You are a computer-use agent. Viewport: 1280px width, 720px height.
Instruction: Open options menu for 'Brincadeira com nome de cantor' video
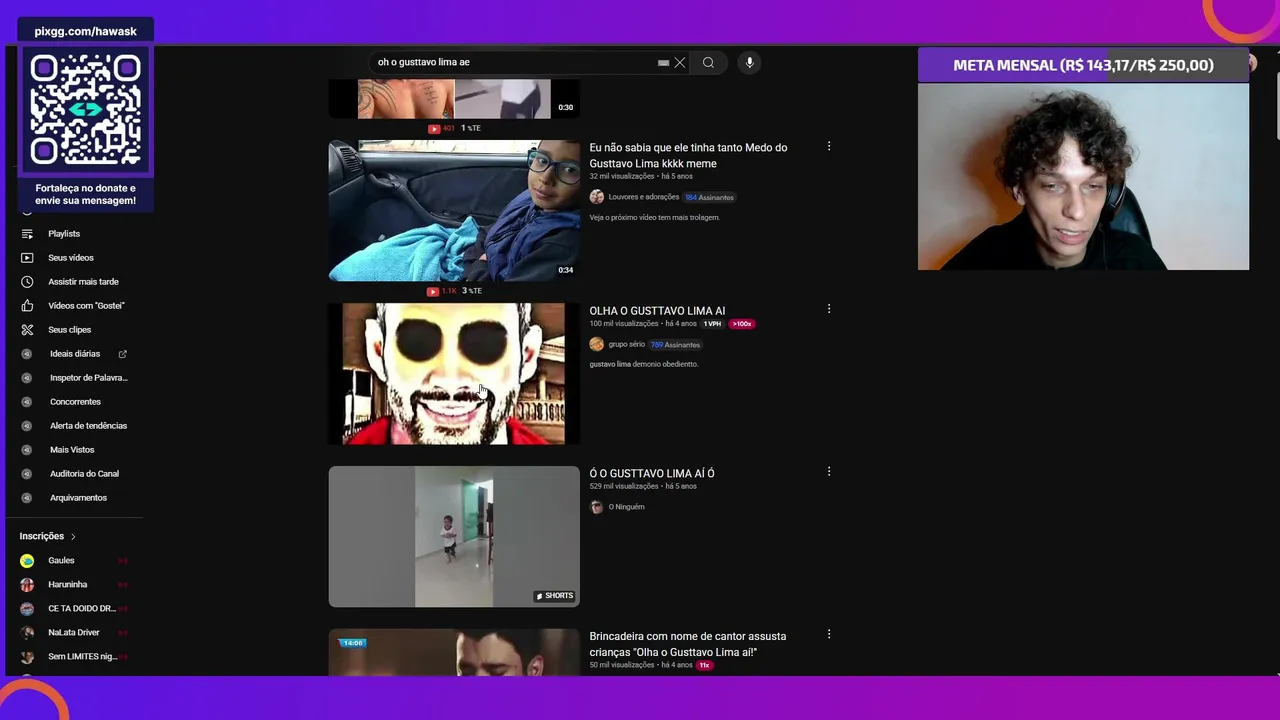(x=829, y=634)
